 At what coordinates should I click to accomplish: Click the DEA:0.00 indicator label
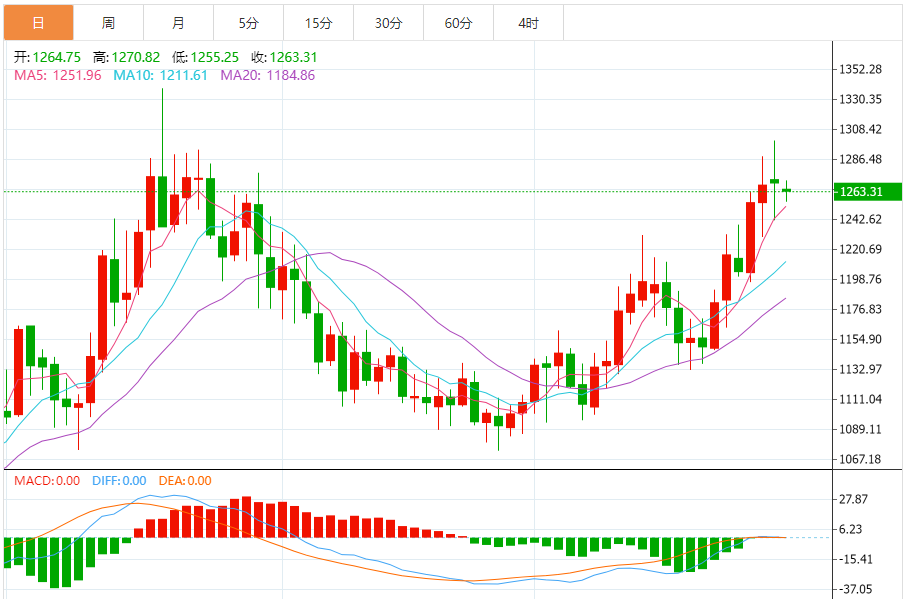[185, 481]
